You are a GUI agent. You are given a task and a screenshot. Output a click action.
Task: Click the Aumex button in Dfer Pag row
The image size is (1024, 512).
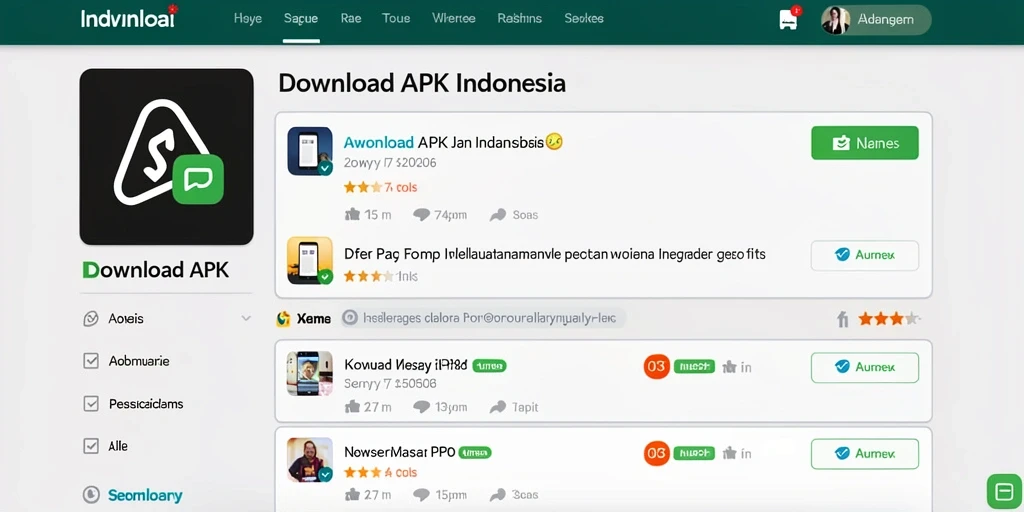(865, 255)
